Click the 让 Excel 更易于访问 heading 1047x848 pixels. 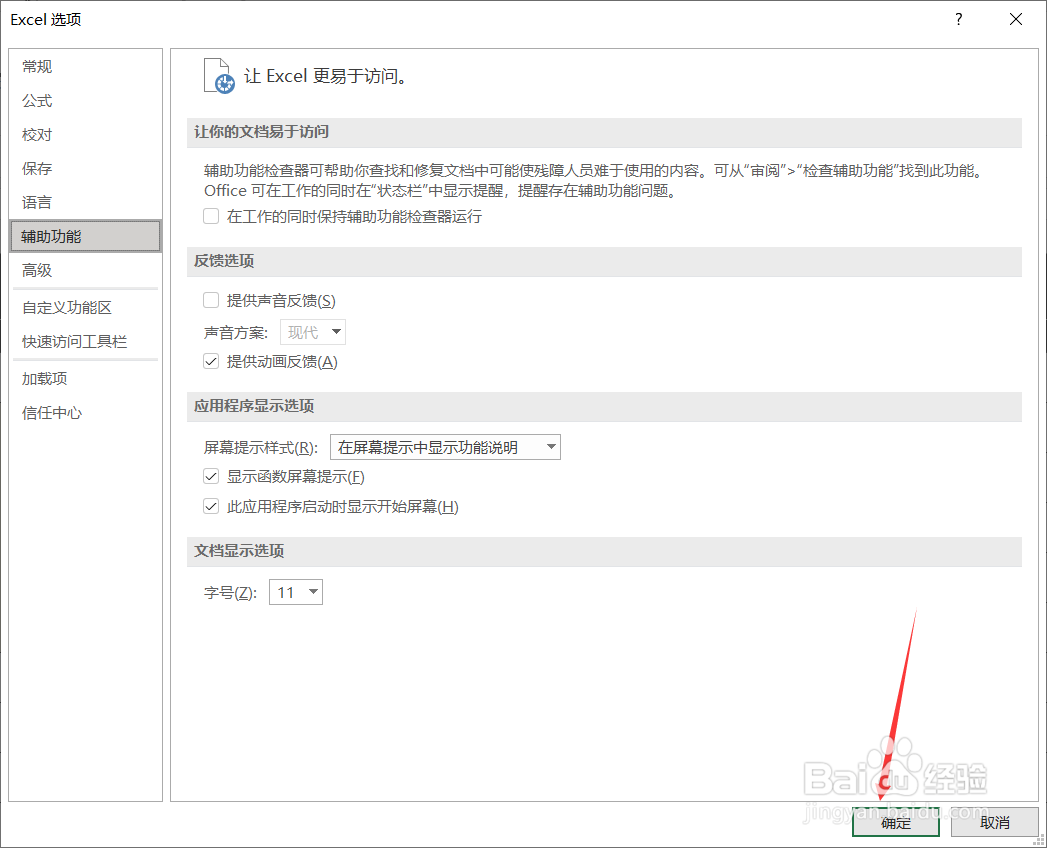click(x=325, y=76)
